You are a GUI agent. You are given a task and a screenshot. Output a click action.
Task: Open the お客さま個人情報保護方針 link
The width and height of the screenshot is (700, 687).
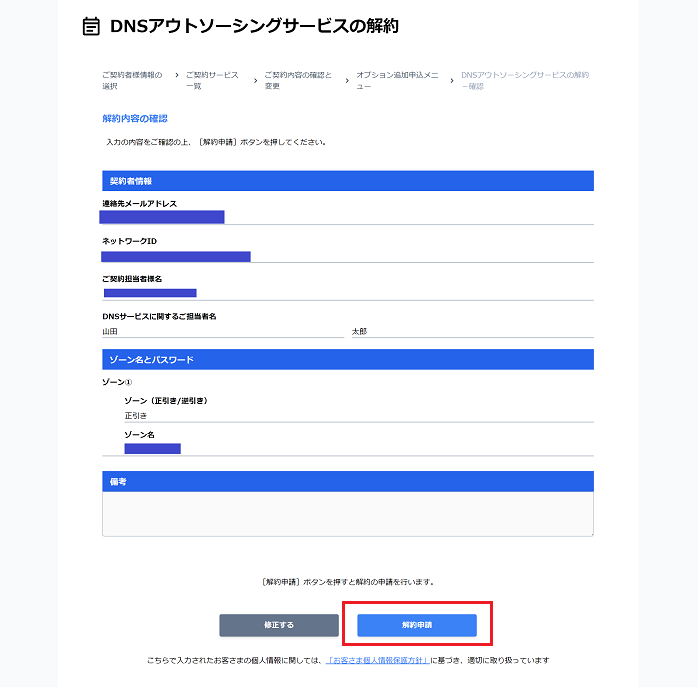click(378, 660)
